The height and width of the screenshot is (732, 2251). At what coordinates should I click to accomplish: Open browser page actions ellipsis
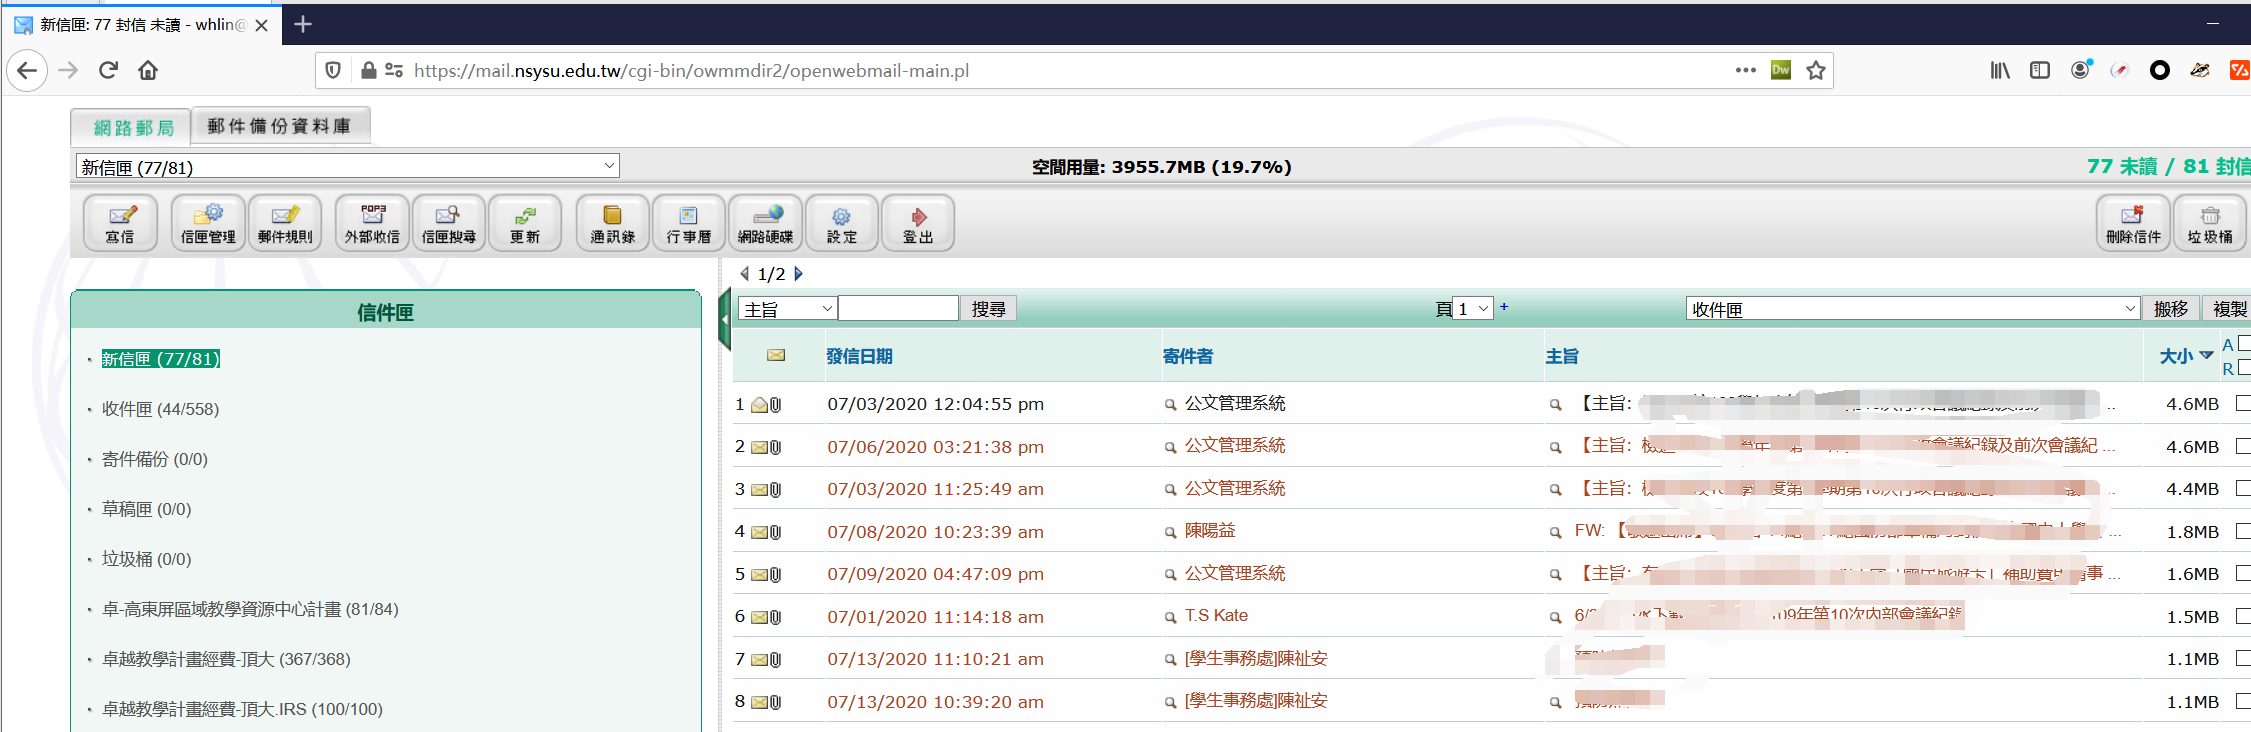[1746, 70]
